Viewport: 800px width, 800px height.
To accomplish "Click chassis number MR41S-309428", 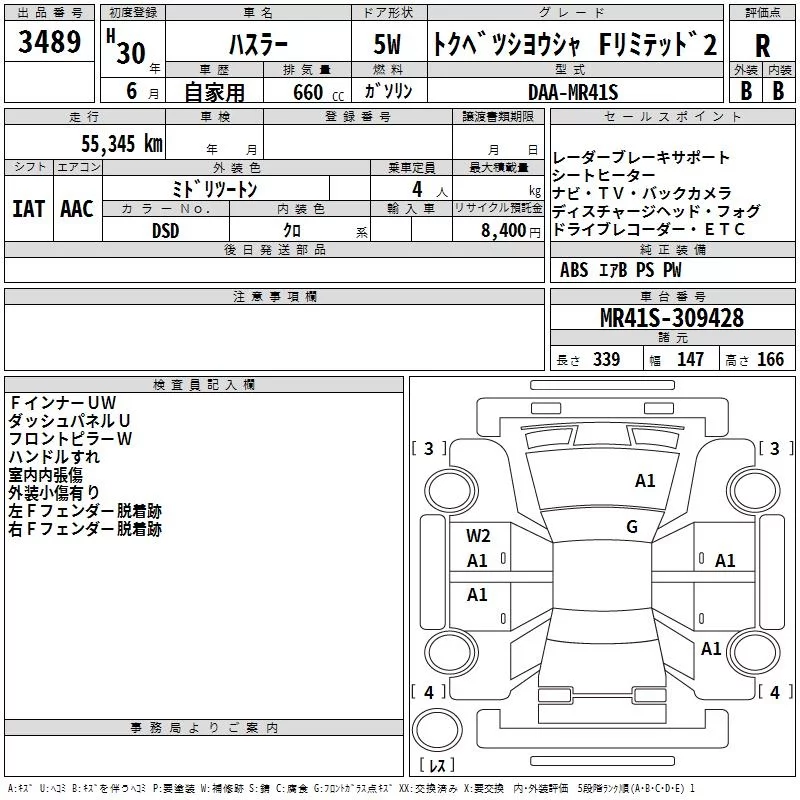I will point(672,318).
